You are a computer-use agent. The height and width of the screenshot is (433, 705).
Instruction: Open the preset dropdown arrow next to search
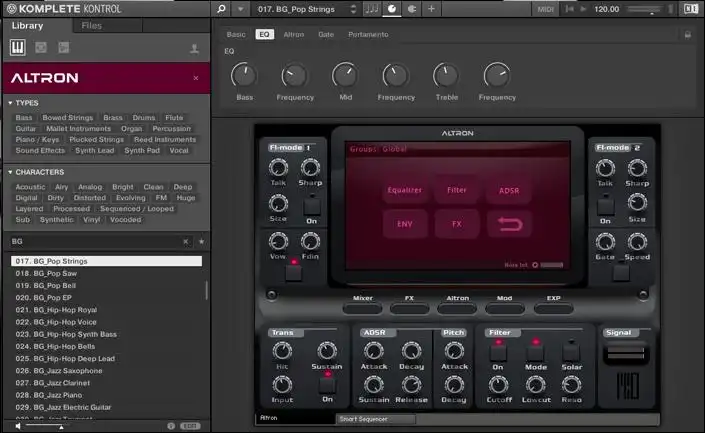click(x=242, y=9)
